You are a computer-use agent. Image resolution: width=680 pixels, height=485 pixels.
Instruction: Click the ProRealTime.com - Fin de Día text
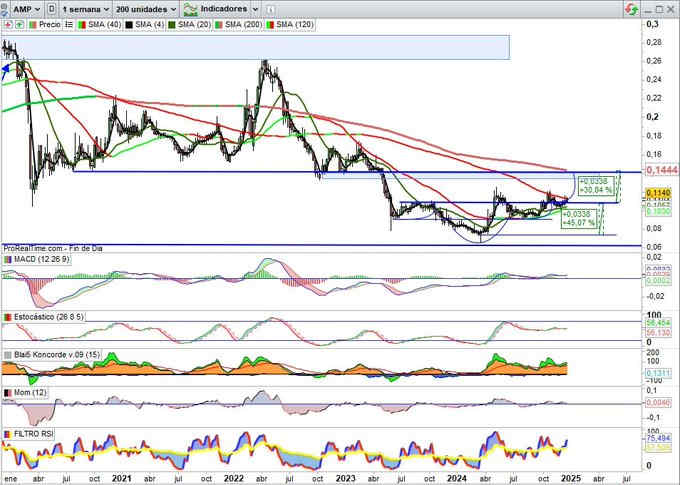click(x=53, y=249)
